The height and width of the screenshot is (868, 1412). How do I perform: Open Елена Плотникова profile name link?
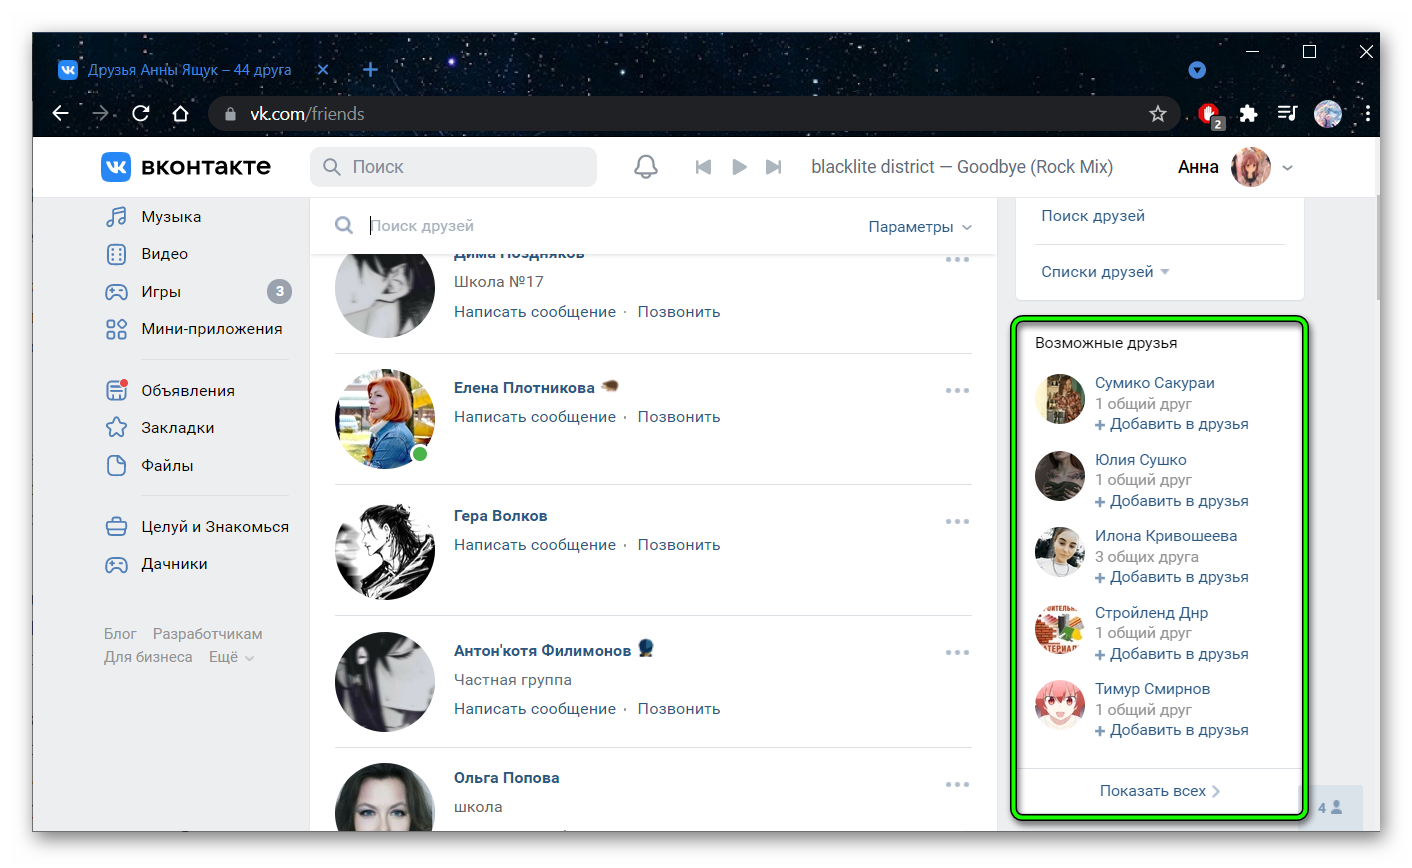[524, 388]
